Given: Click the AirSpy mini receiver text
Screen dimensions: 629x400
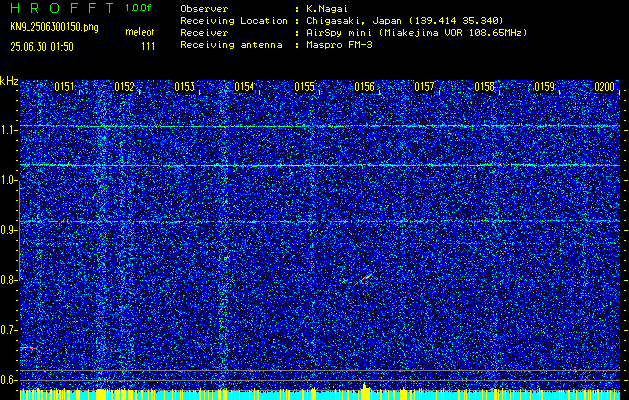Looking at the screenshot, I should coord(416,33).
